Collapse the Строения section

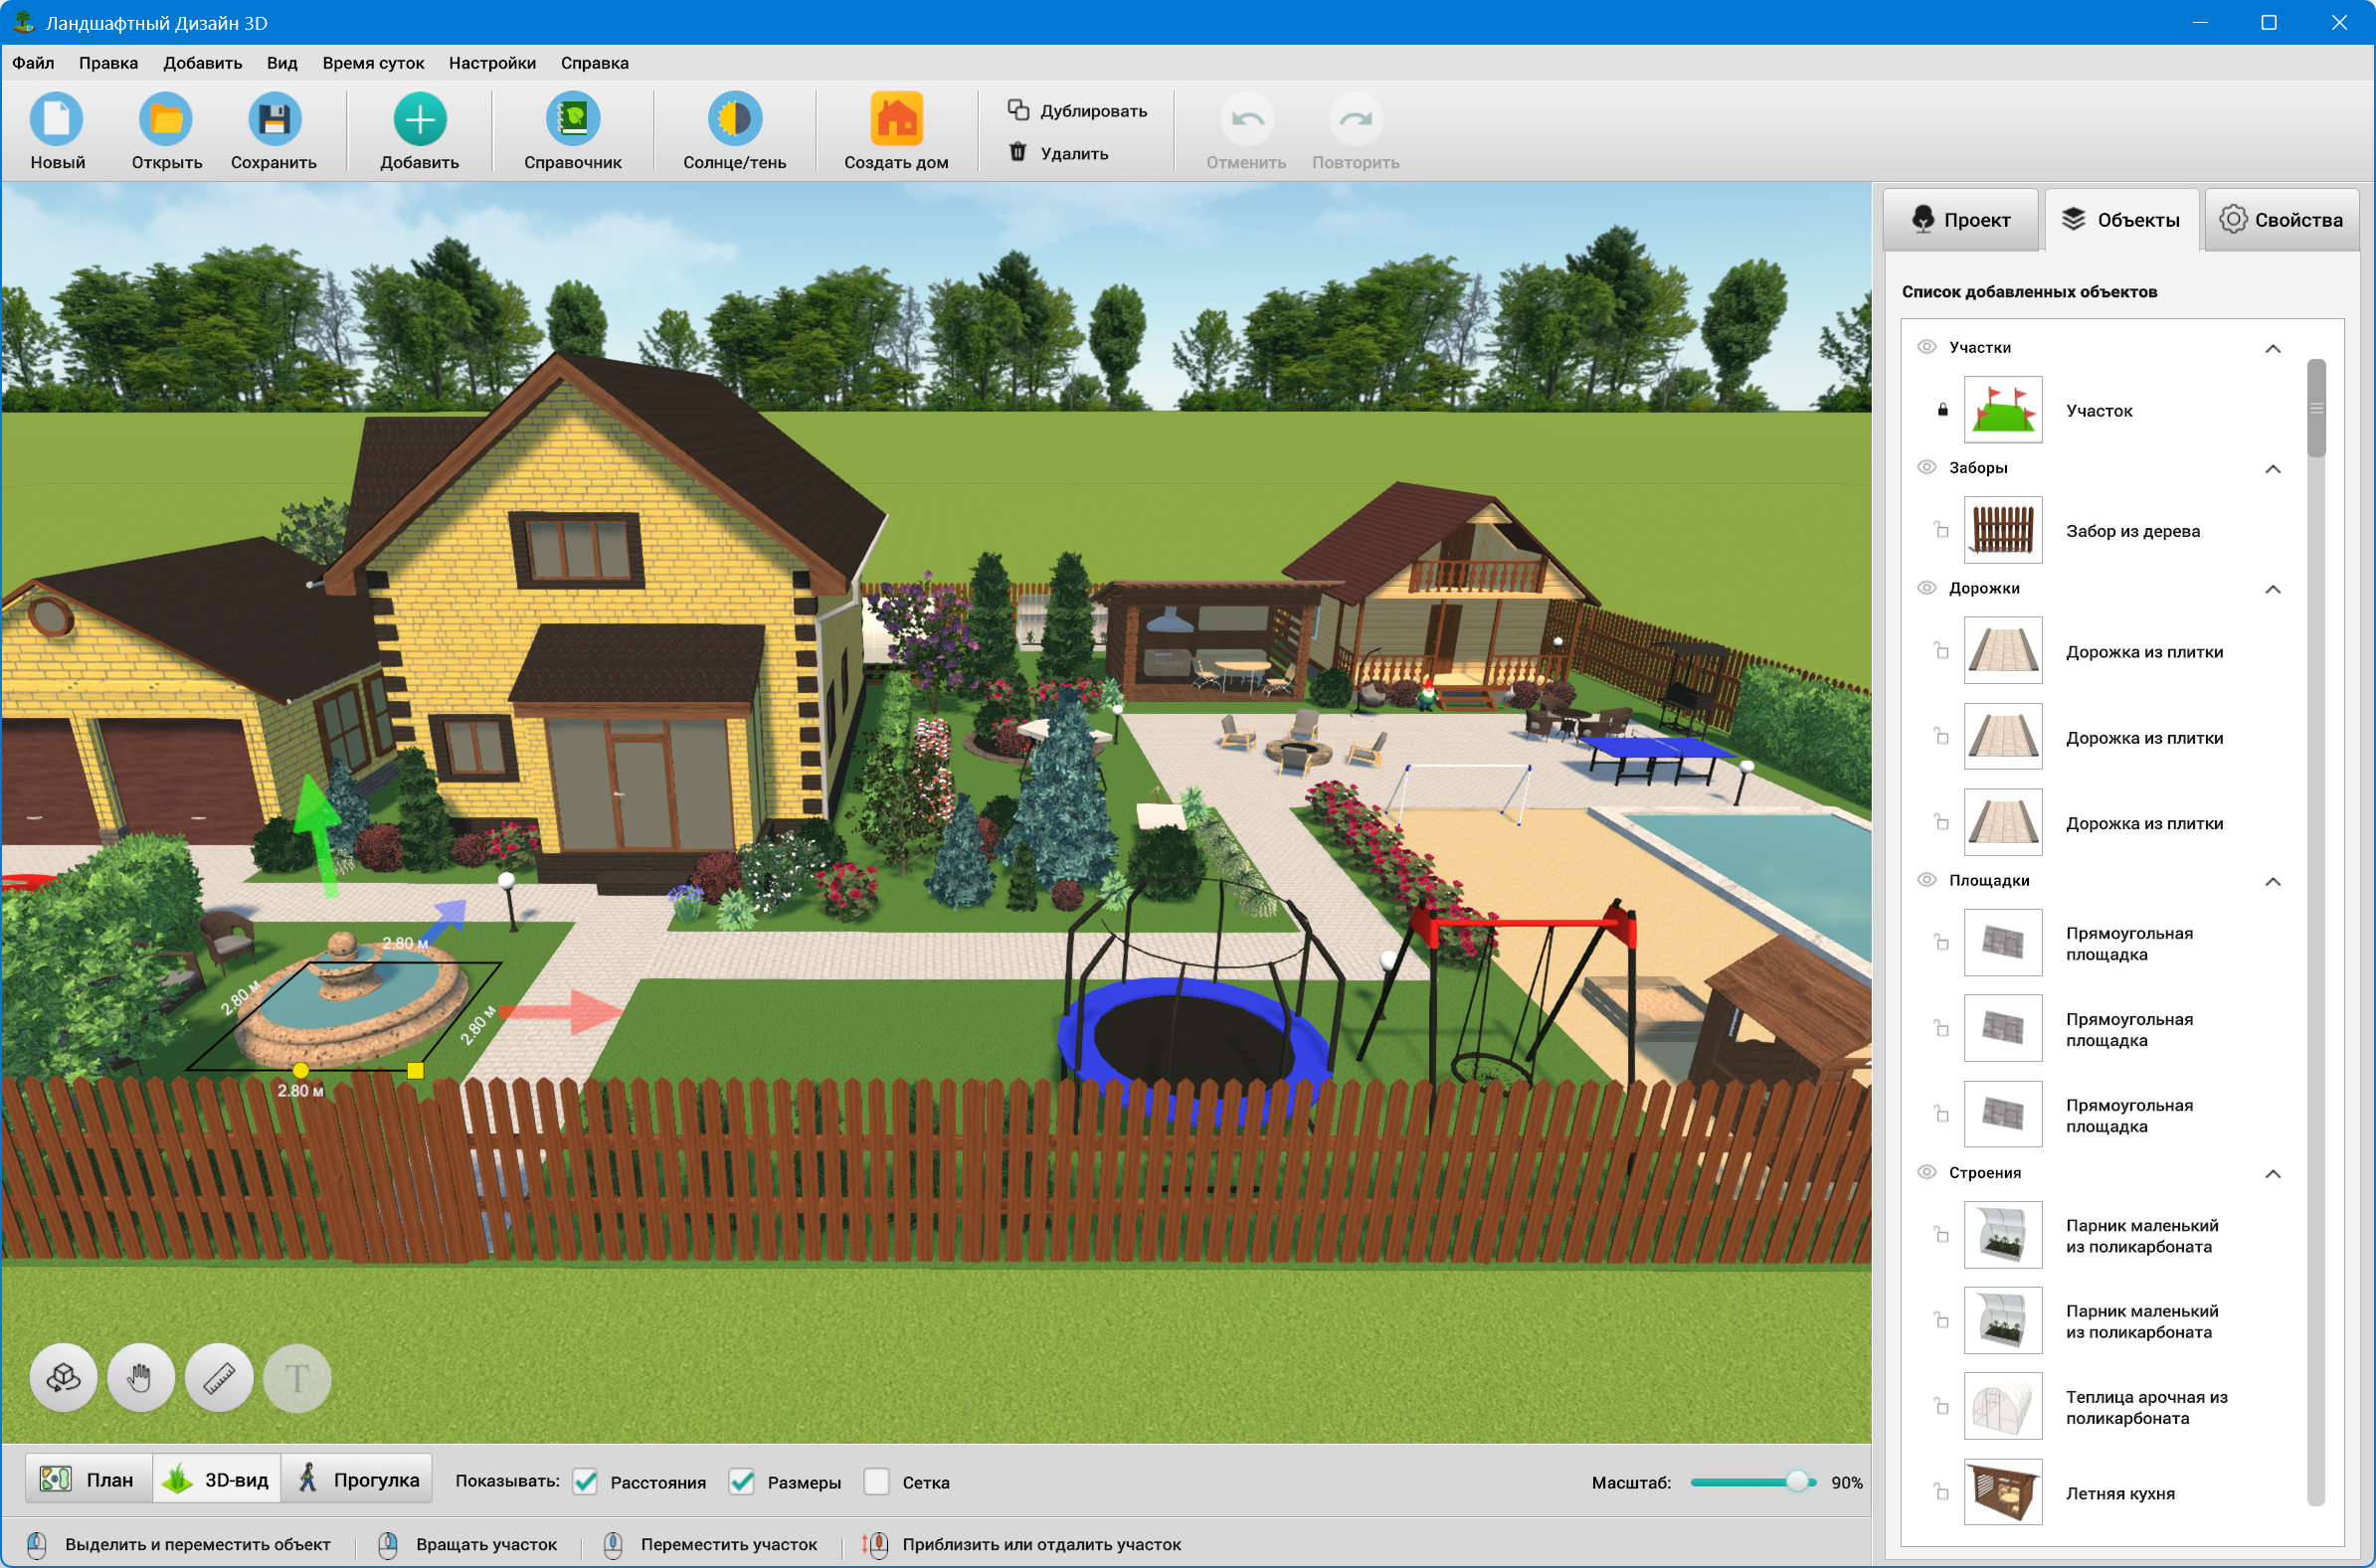(x=2272, y=1173)
